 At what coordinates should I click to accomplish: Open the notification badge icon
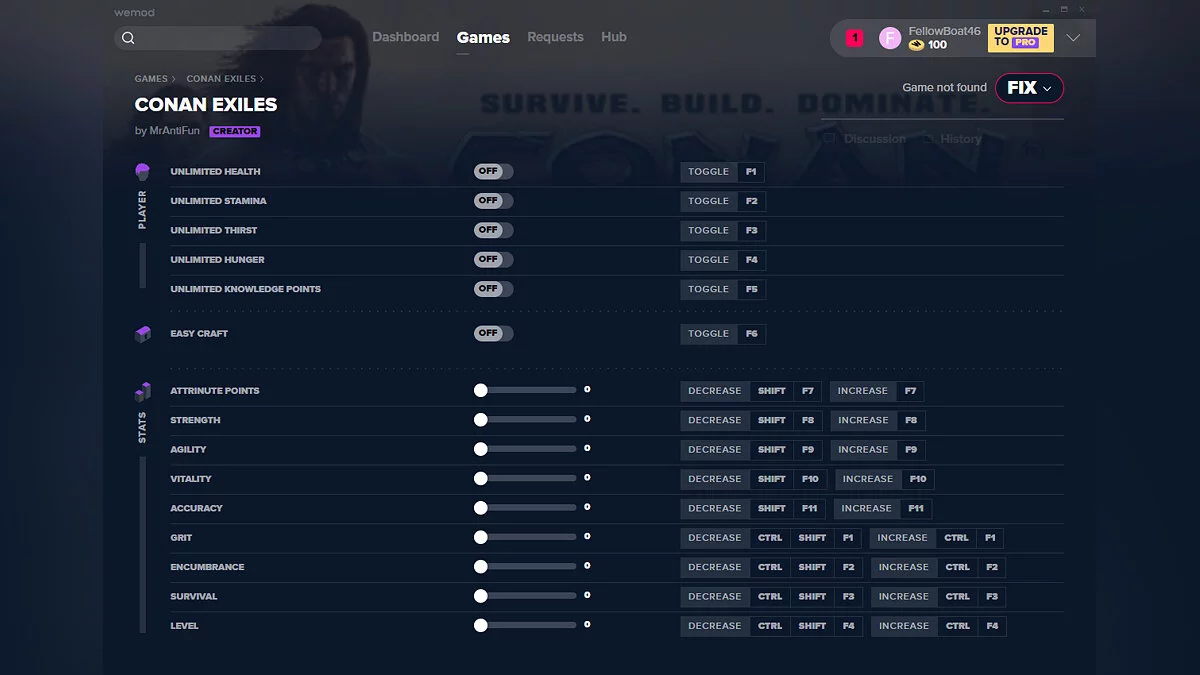tap(854, 38)
